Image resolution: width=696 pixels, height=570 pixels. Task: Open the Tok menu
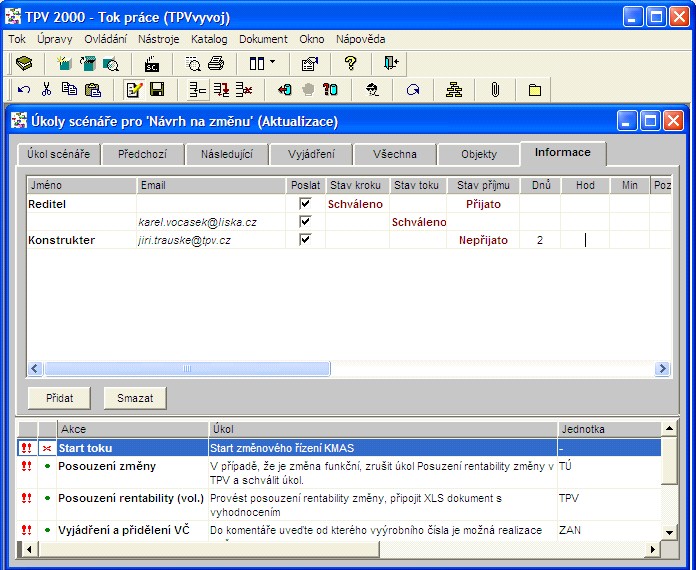[17, 39]
